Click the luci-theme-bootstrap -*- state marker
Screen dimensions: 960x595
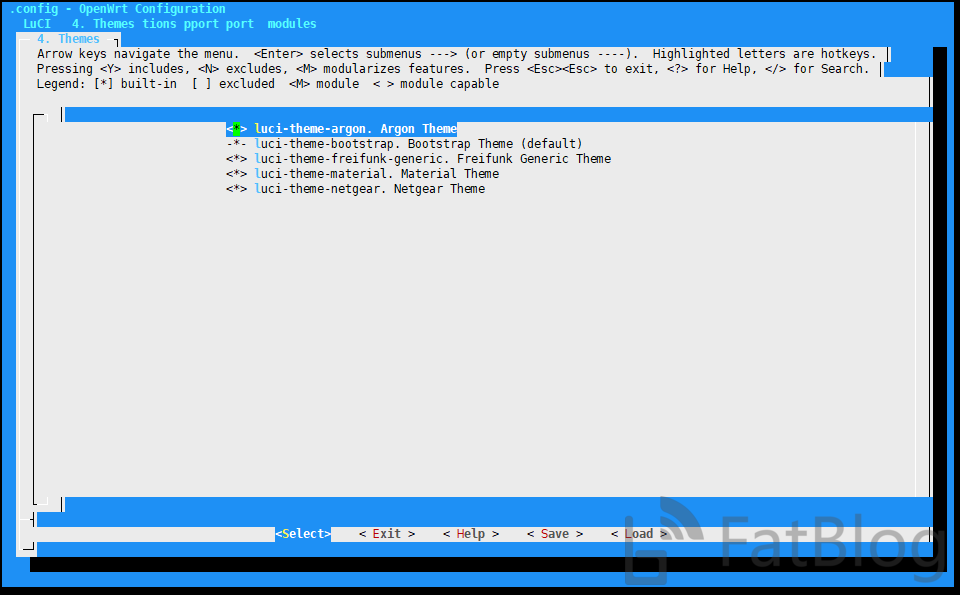(236, 144)
